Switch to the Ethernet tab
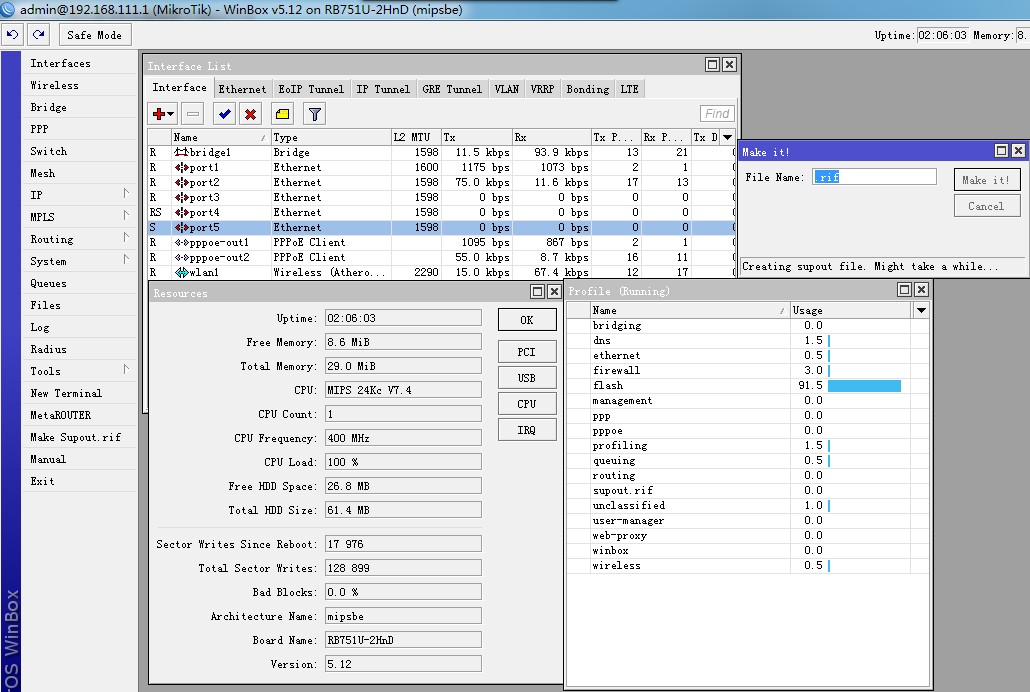Viewport: 1030px width, 692px height. tap(242, 89)
